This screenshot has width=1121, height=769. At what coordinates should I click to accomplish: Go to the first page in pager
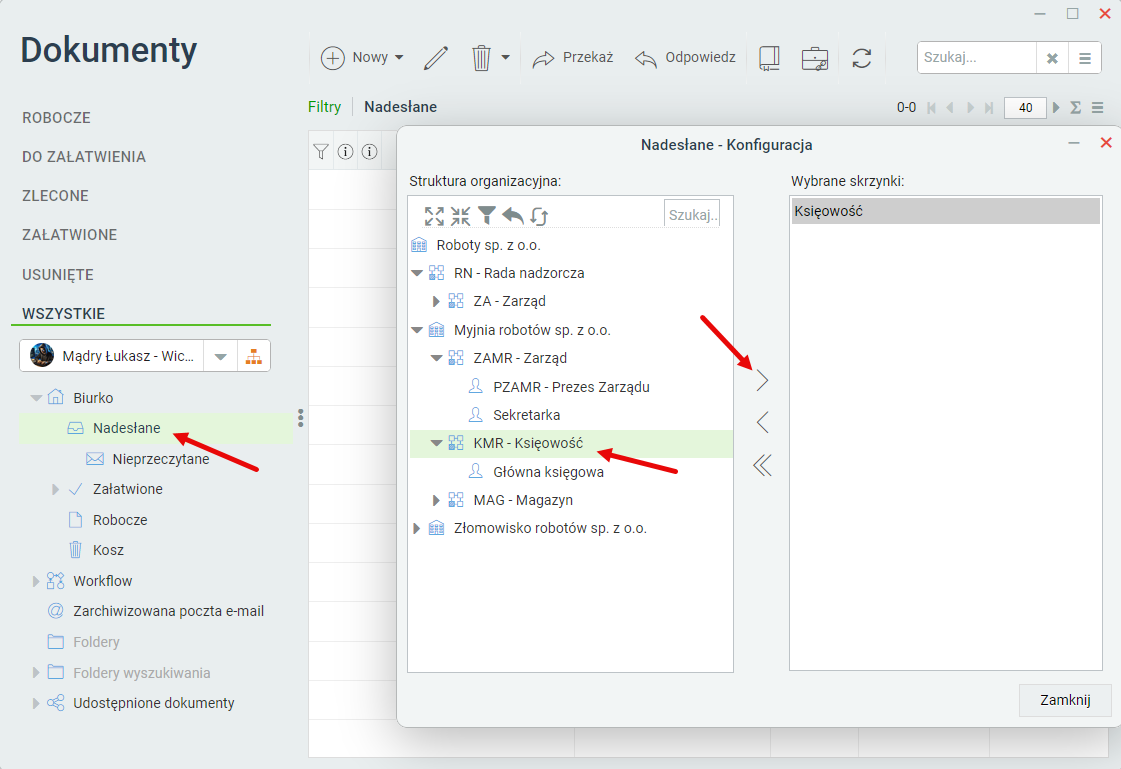pyautogui.click(x=932, y=108)
